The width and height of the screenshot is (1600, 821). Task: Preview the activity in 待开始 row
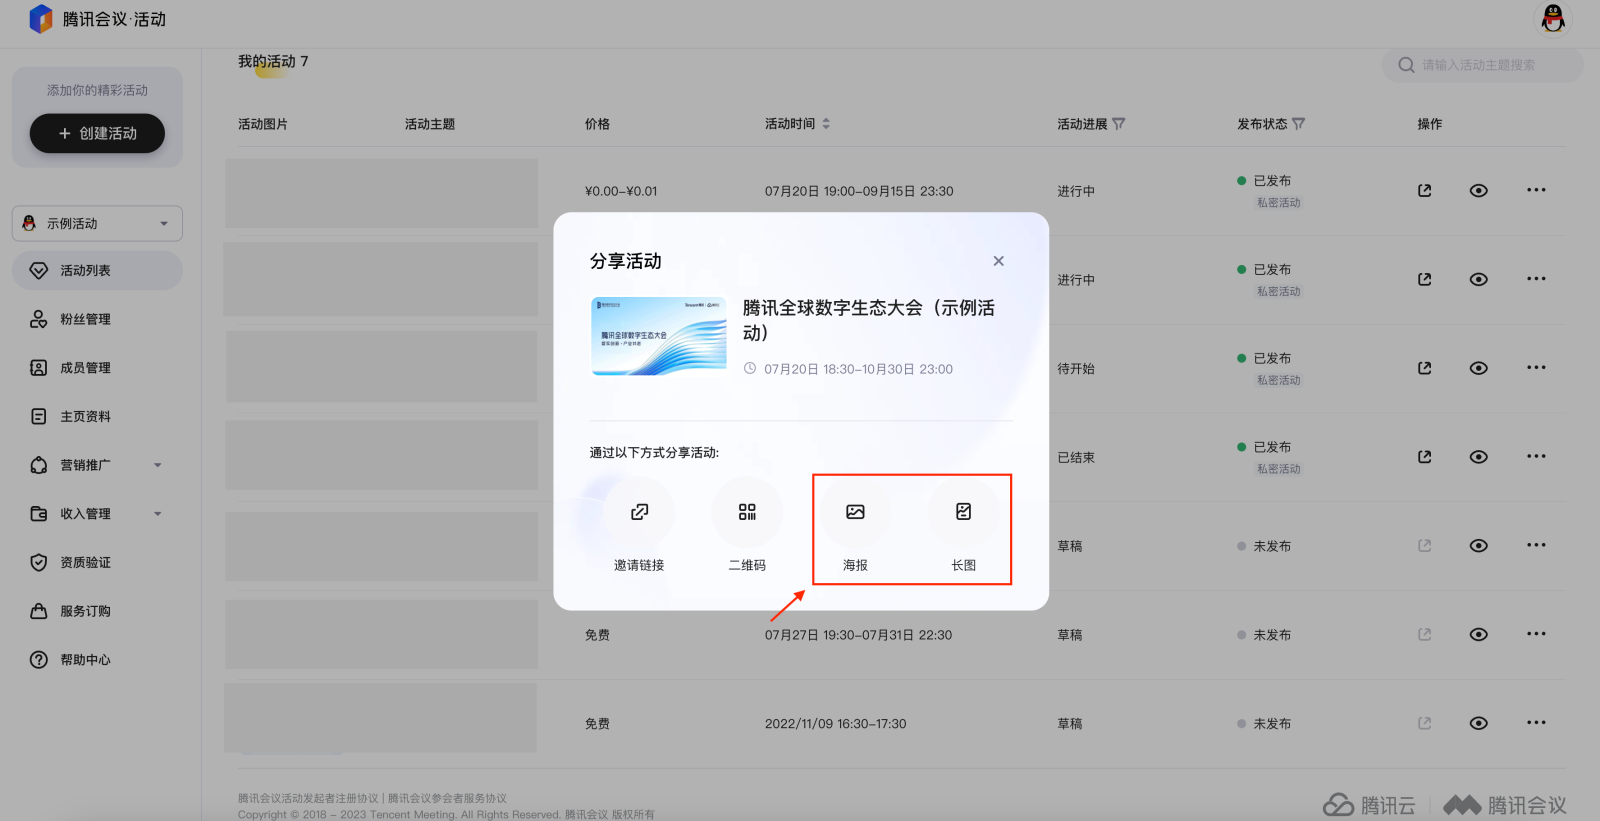pos(1479,368)
